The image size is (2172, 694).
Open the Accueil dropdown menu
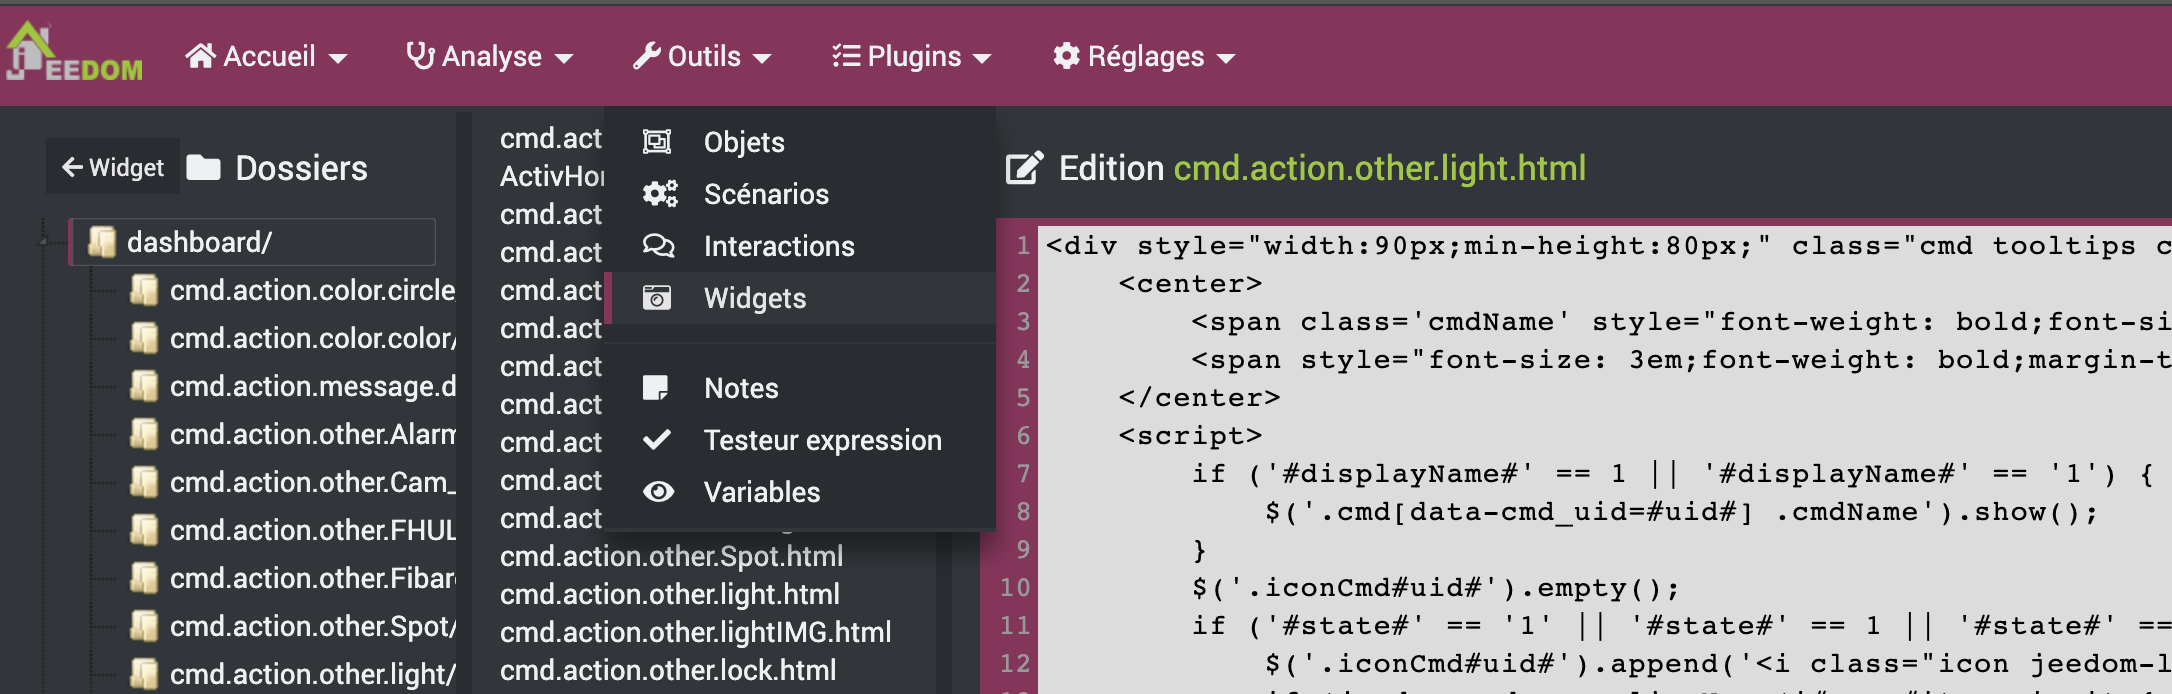266,57
